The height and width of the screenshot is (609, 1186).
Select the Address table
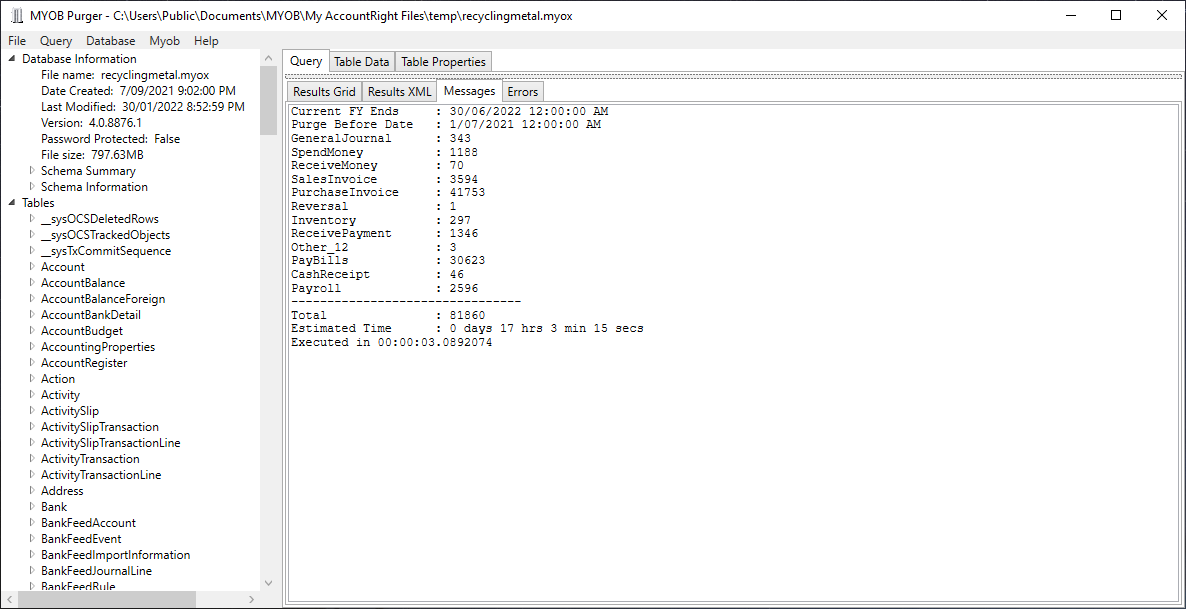click(62, 491)
